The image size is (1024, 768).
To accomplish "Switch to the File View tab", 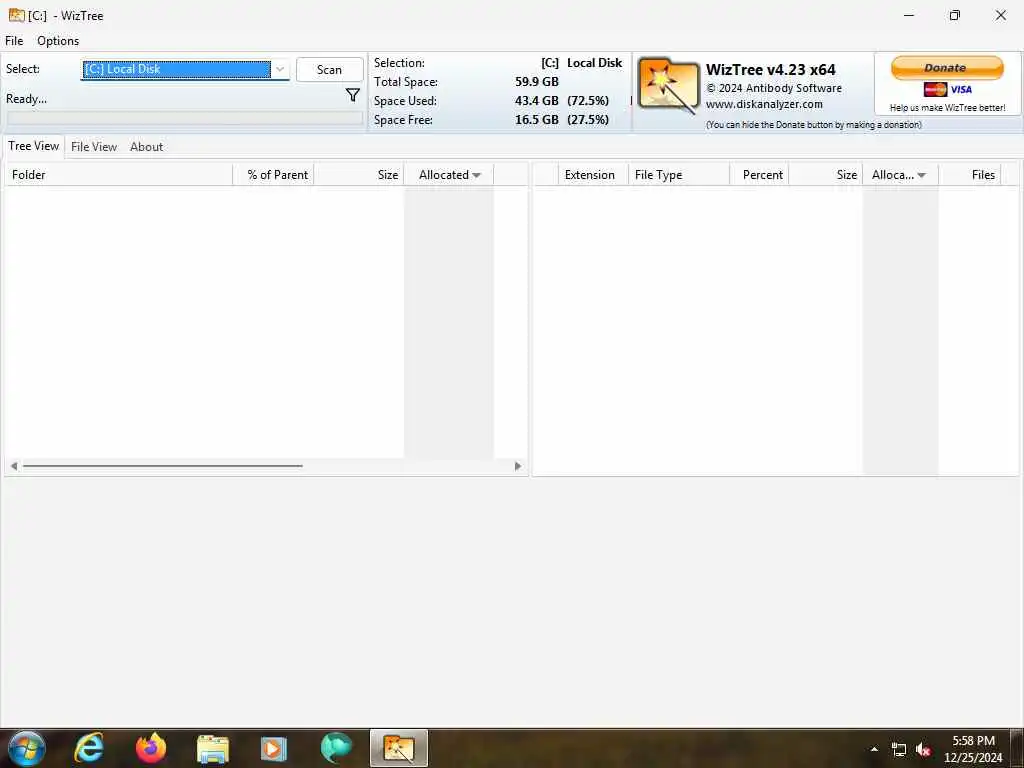I will coord(94,147).
